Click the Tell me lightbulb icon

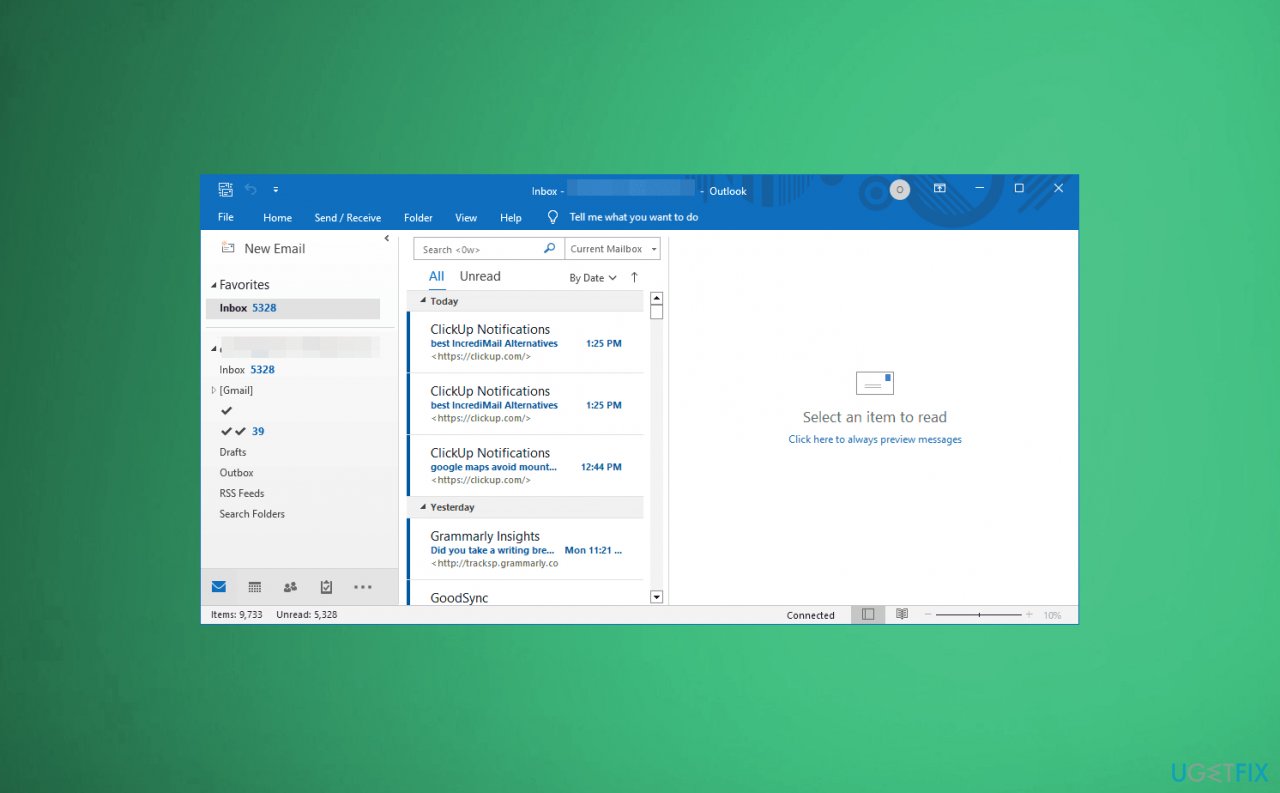click(552, 217)
